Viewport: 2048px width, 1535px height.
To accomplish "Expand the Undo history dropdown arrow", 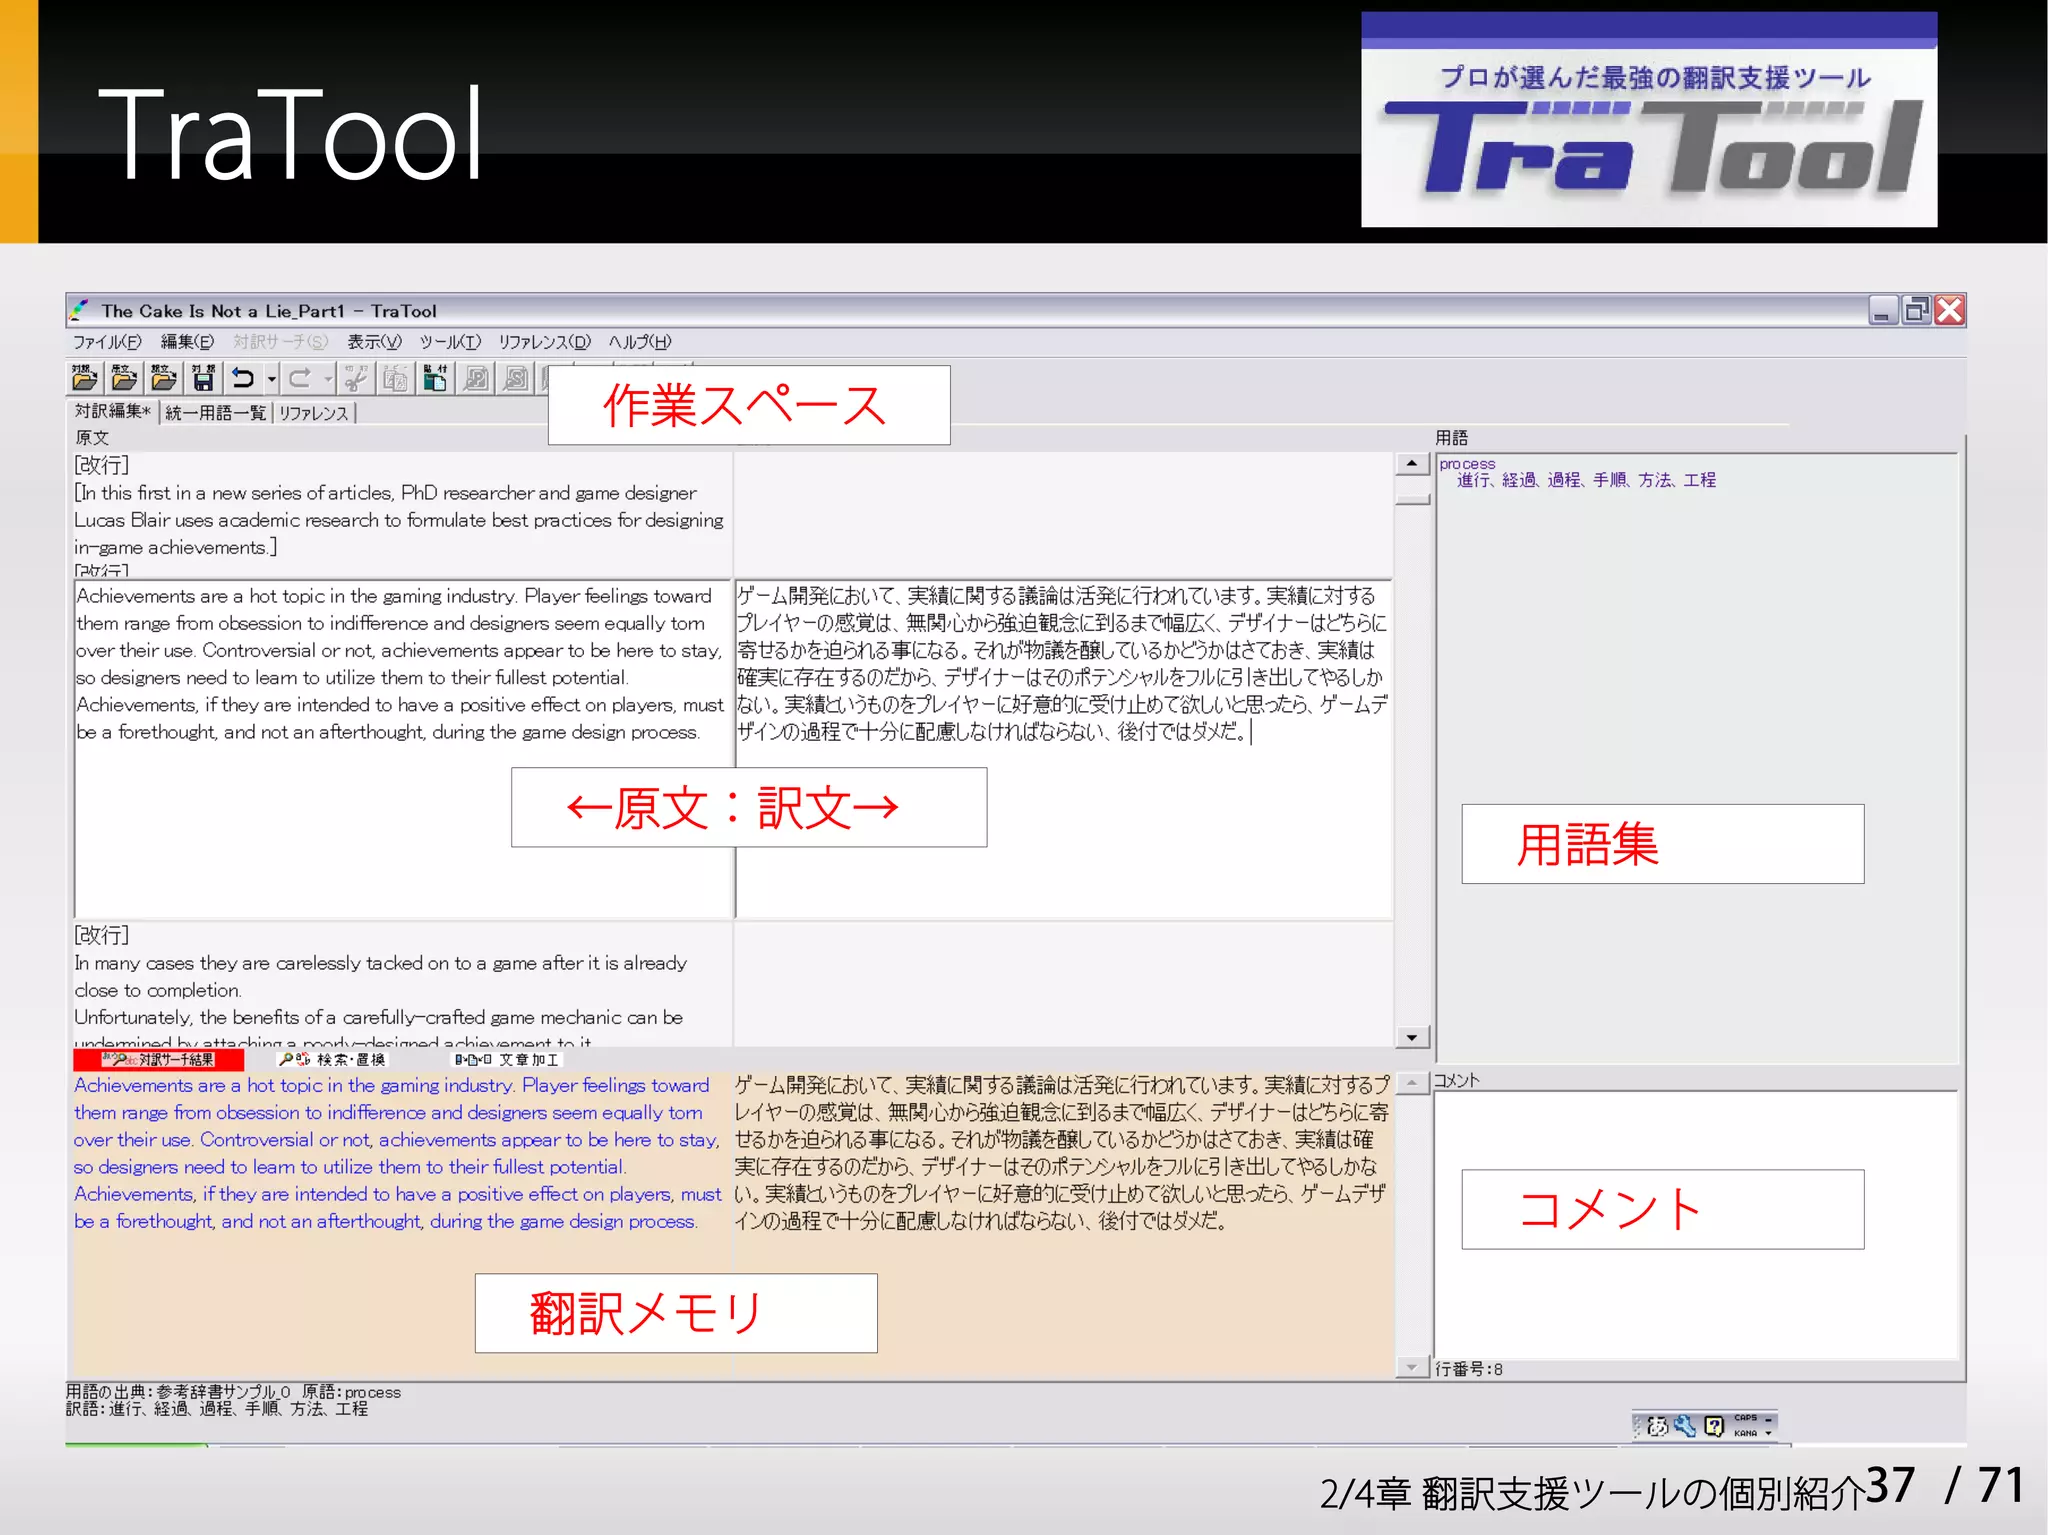I will (x=271, y=378).
